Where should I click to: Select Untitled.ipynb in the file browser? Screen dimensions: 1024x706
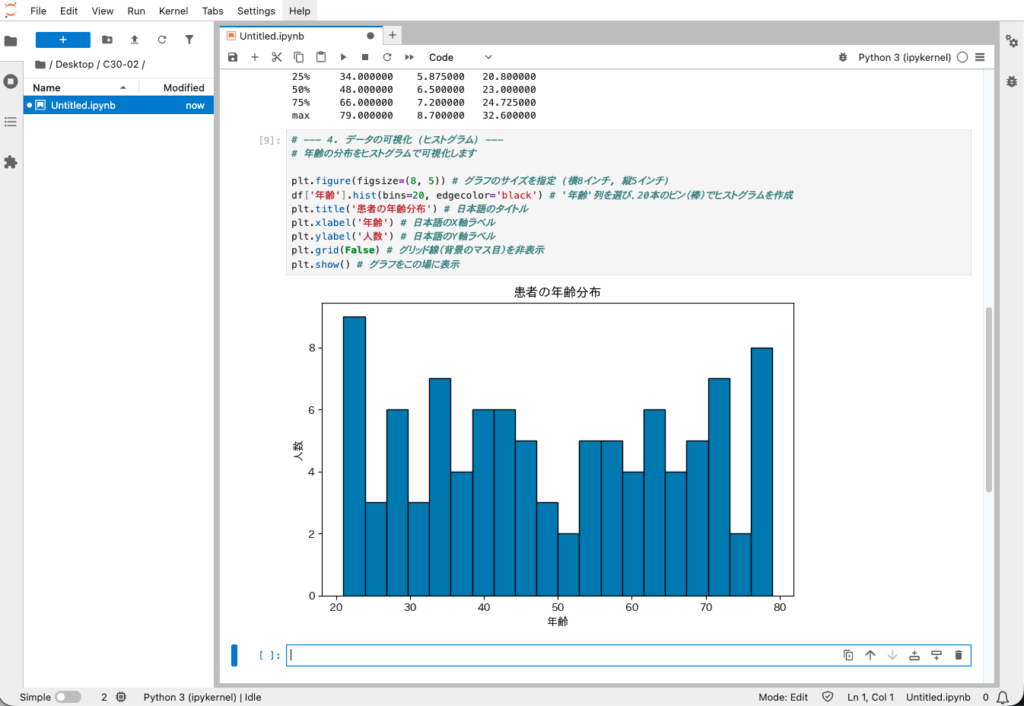pyautogui.click(x=83, y=105)
